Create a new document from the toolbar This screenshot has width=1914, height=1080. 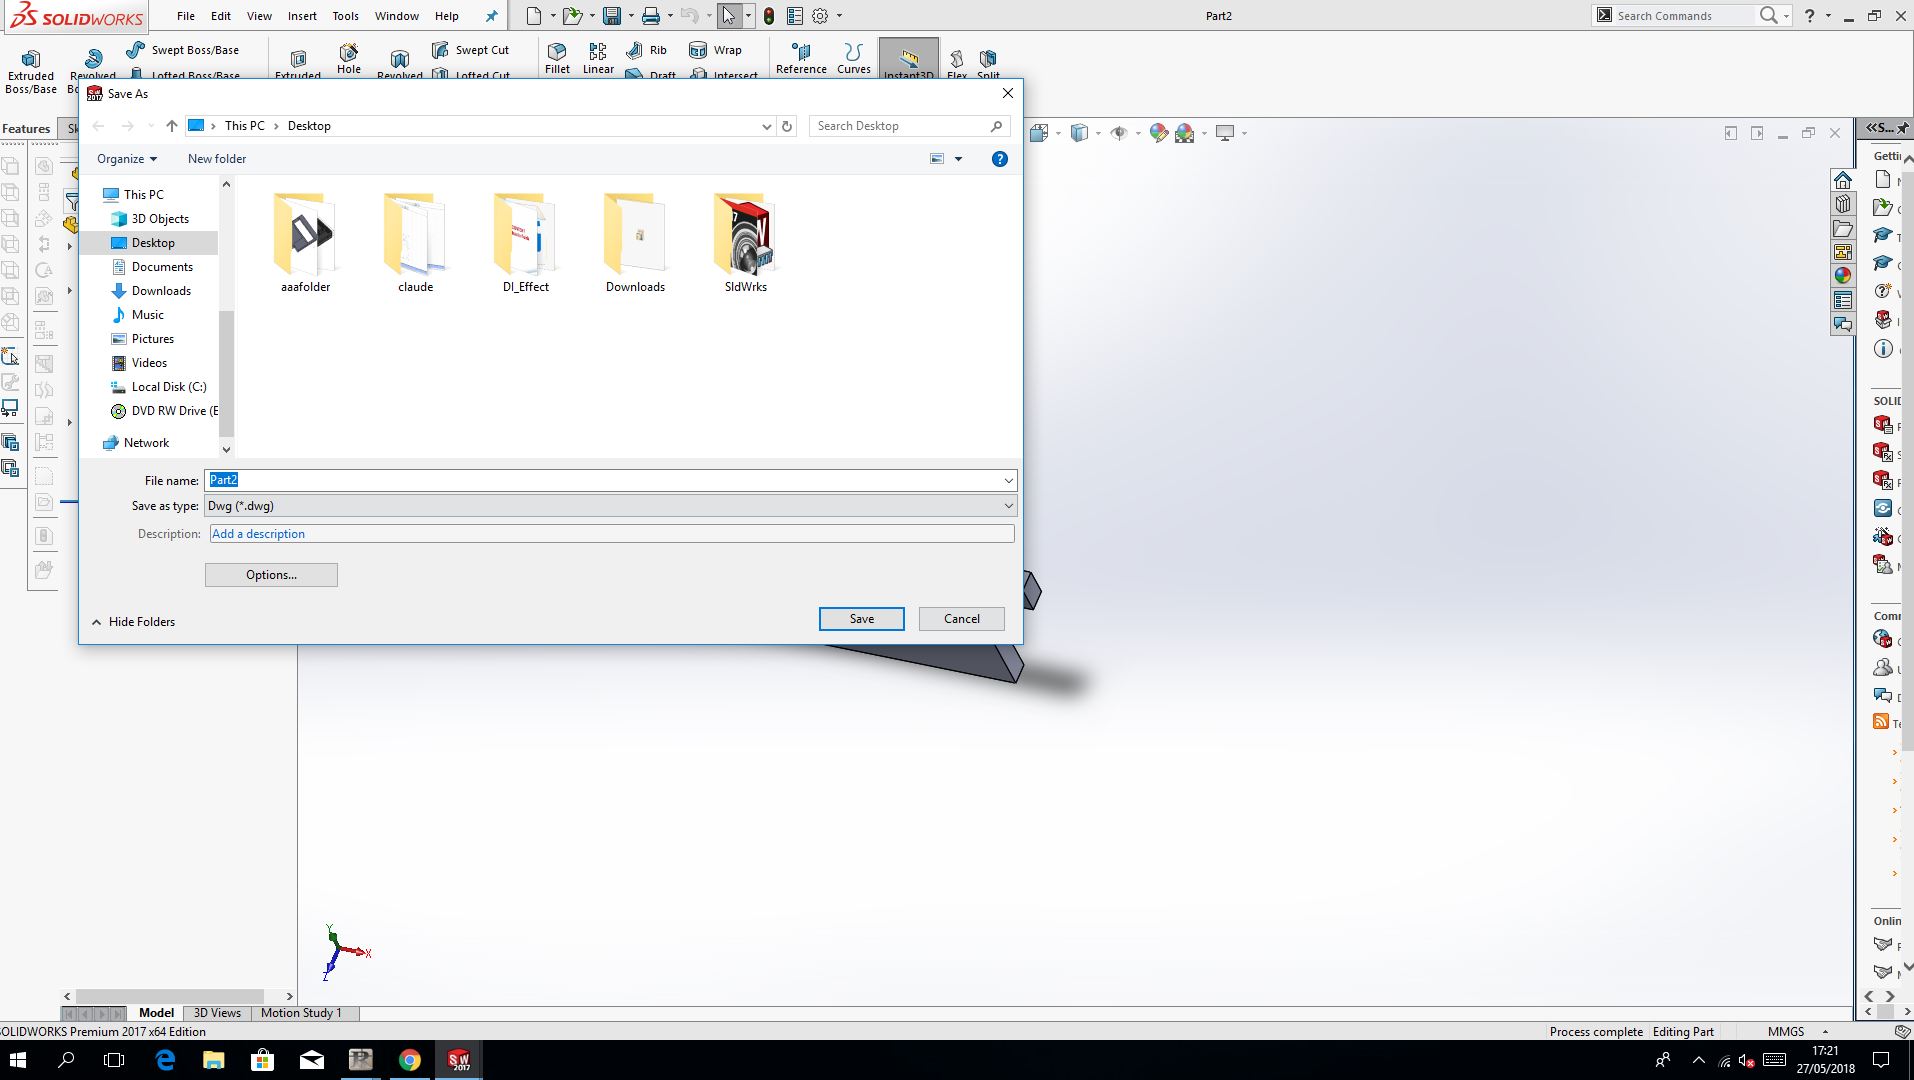534,16
